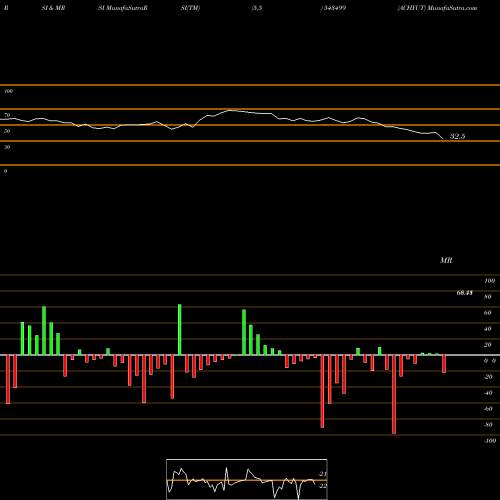
Task: Click the RSI current value label 32.5
Action: (457, 136)
